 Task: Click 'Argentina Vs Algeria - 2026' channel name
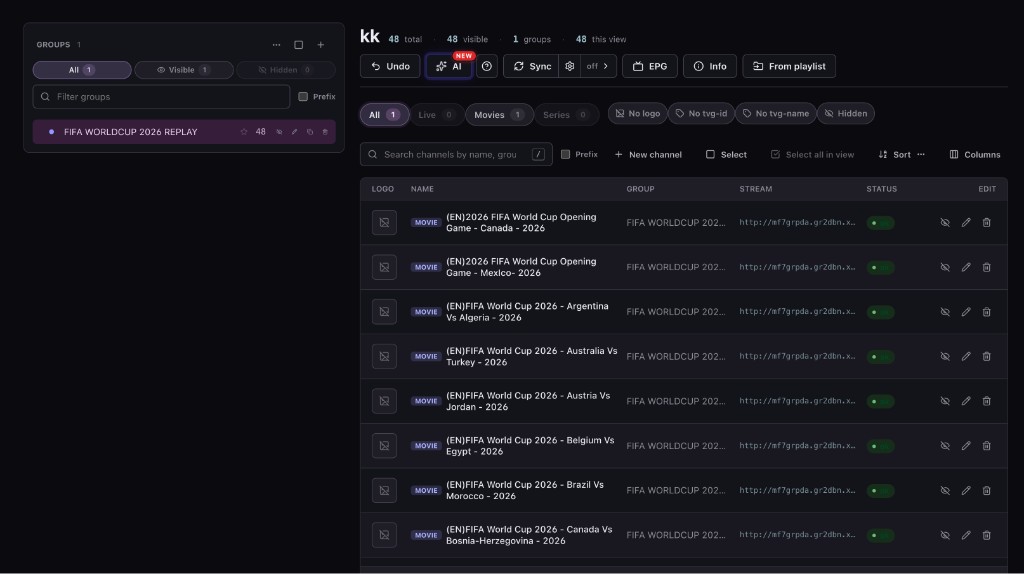point(527,311)
